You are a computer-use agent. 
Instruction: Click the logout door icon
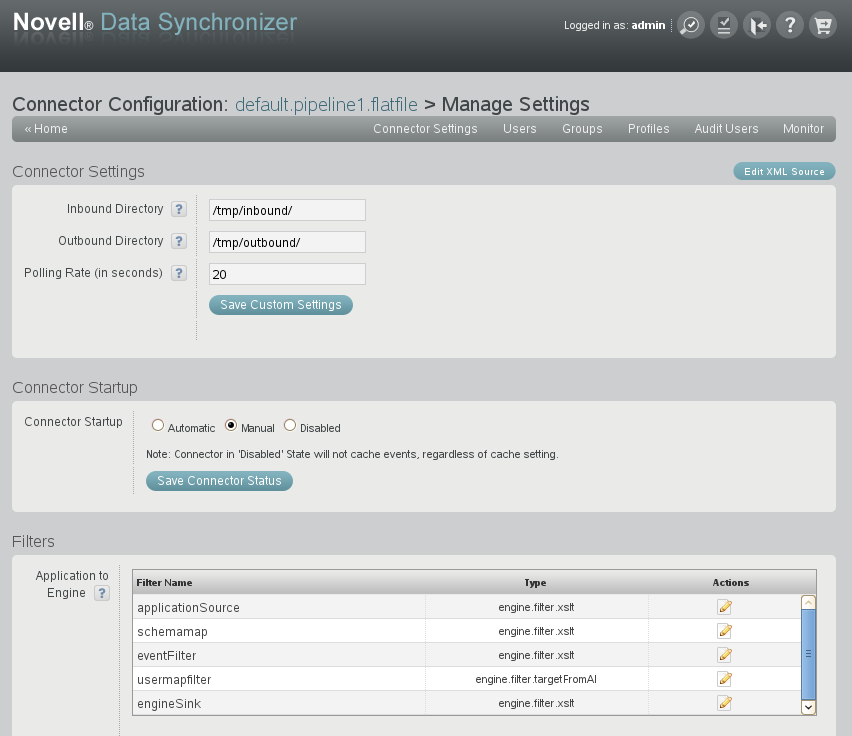pyautogui.click(x=757, y=25)
